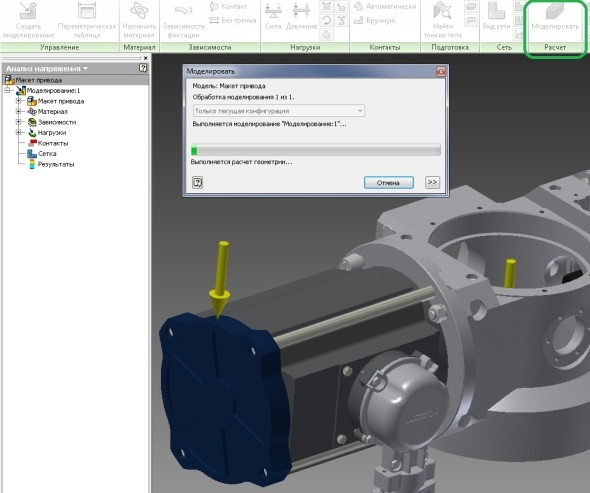Viewport: 590px width, 493px height.
Task: Click the Зависимости ribbon panel title
Action: (x=210, y=47)
